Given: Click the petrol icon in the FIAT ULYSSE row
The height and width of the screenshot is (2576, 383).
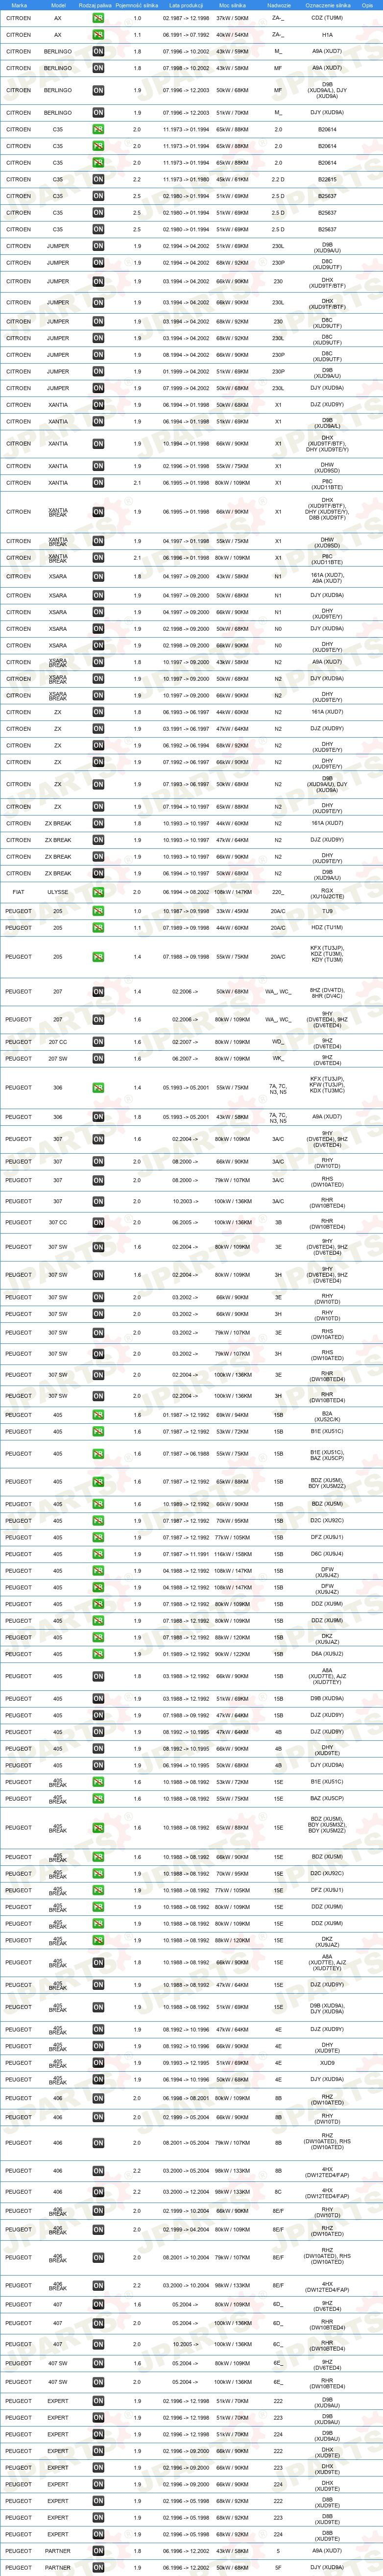Looking at the screenshot, I should click(98, 892).
